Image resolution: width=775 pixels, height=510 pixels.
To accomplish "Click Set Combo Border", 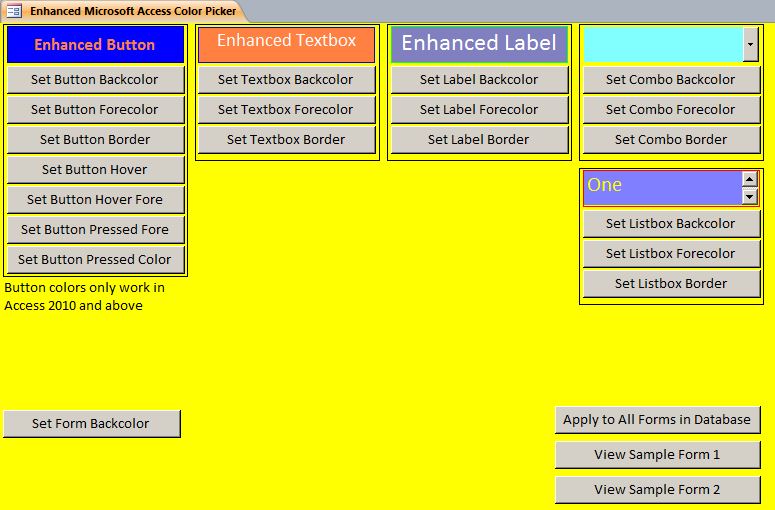I will pos(671,140).
